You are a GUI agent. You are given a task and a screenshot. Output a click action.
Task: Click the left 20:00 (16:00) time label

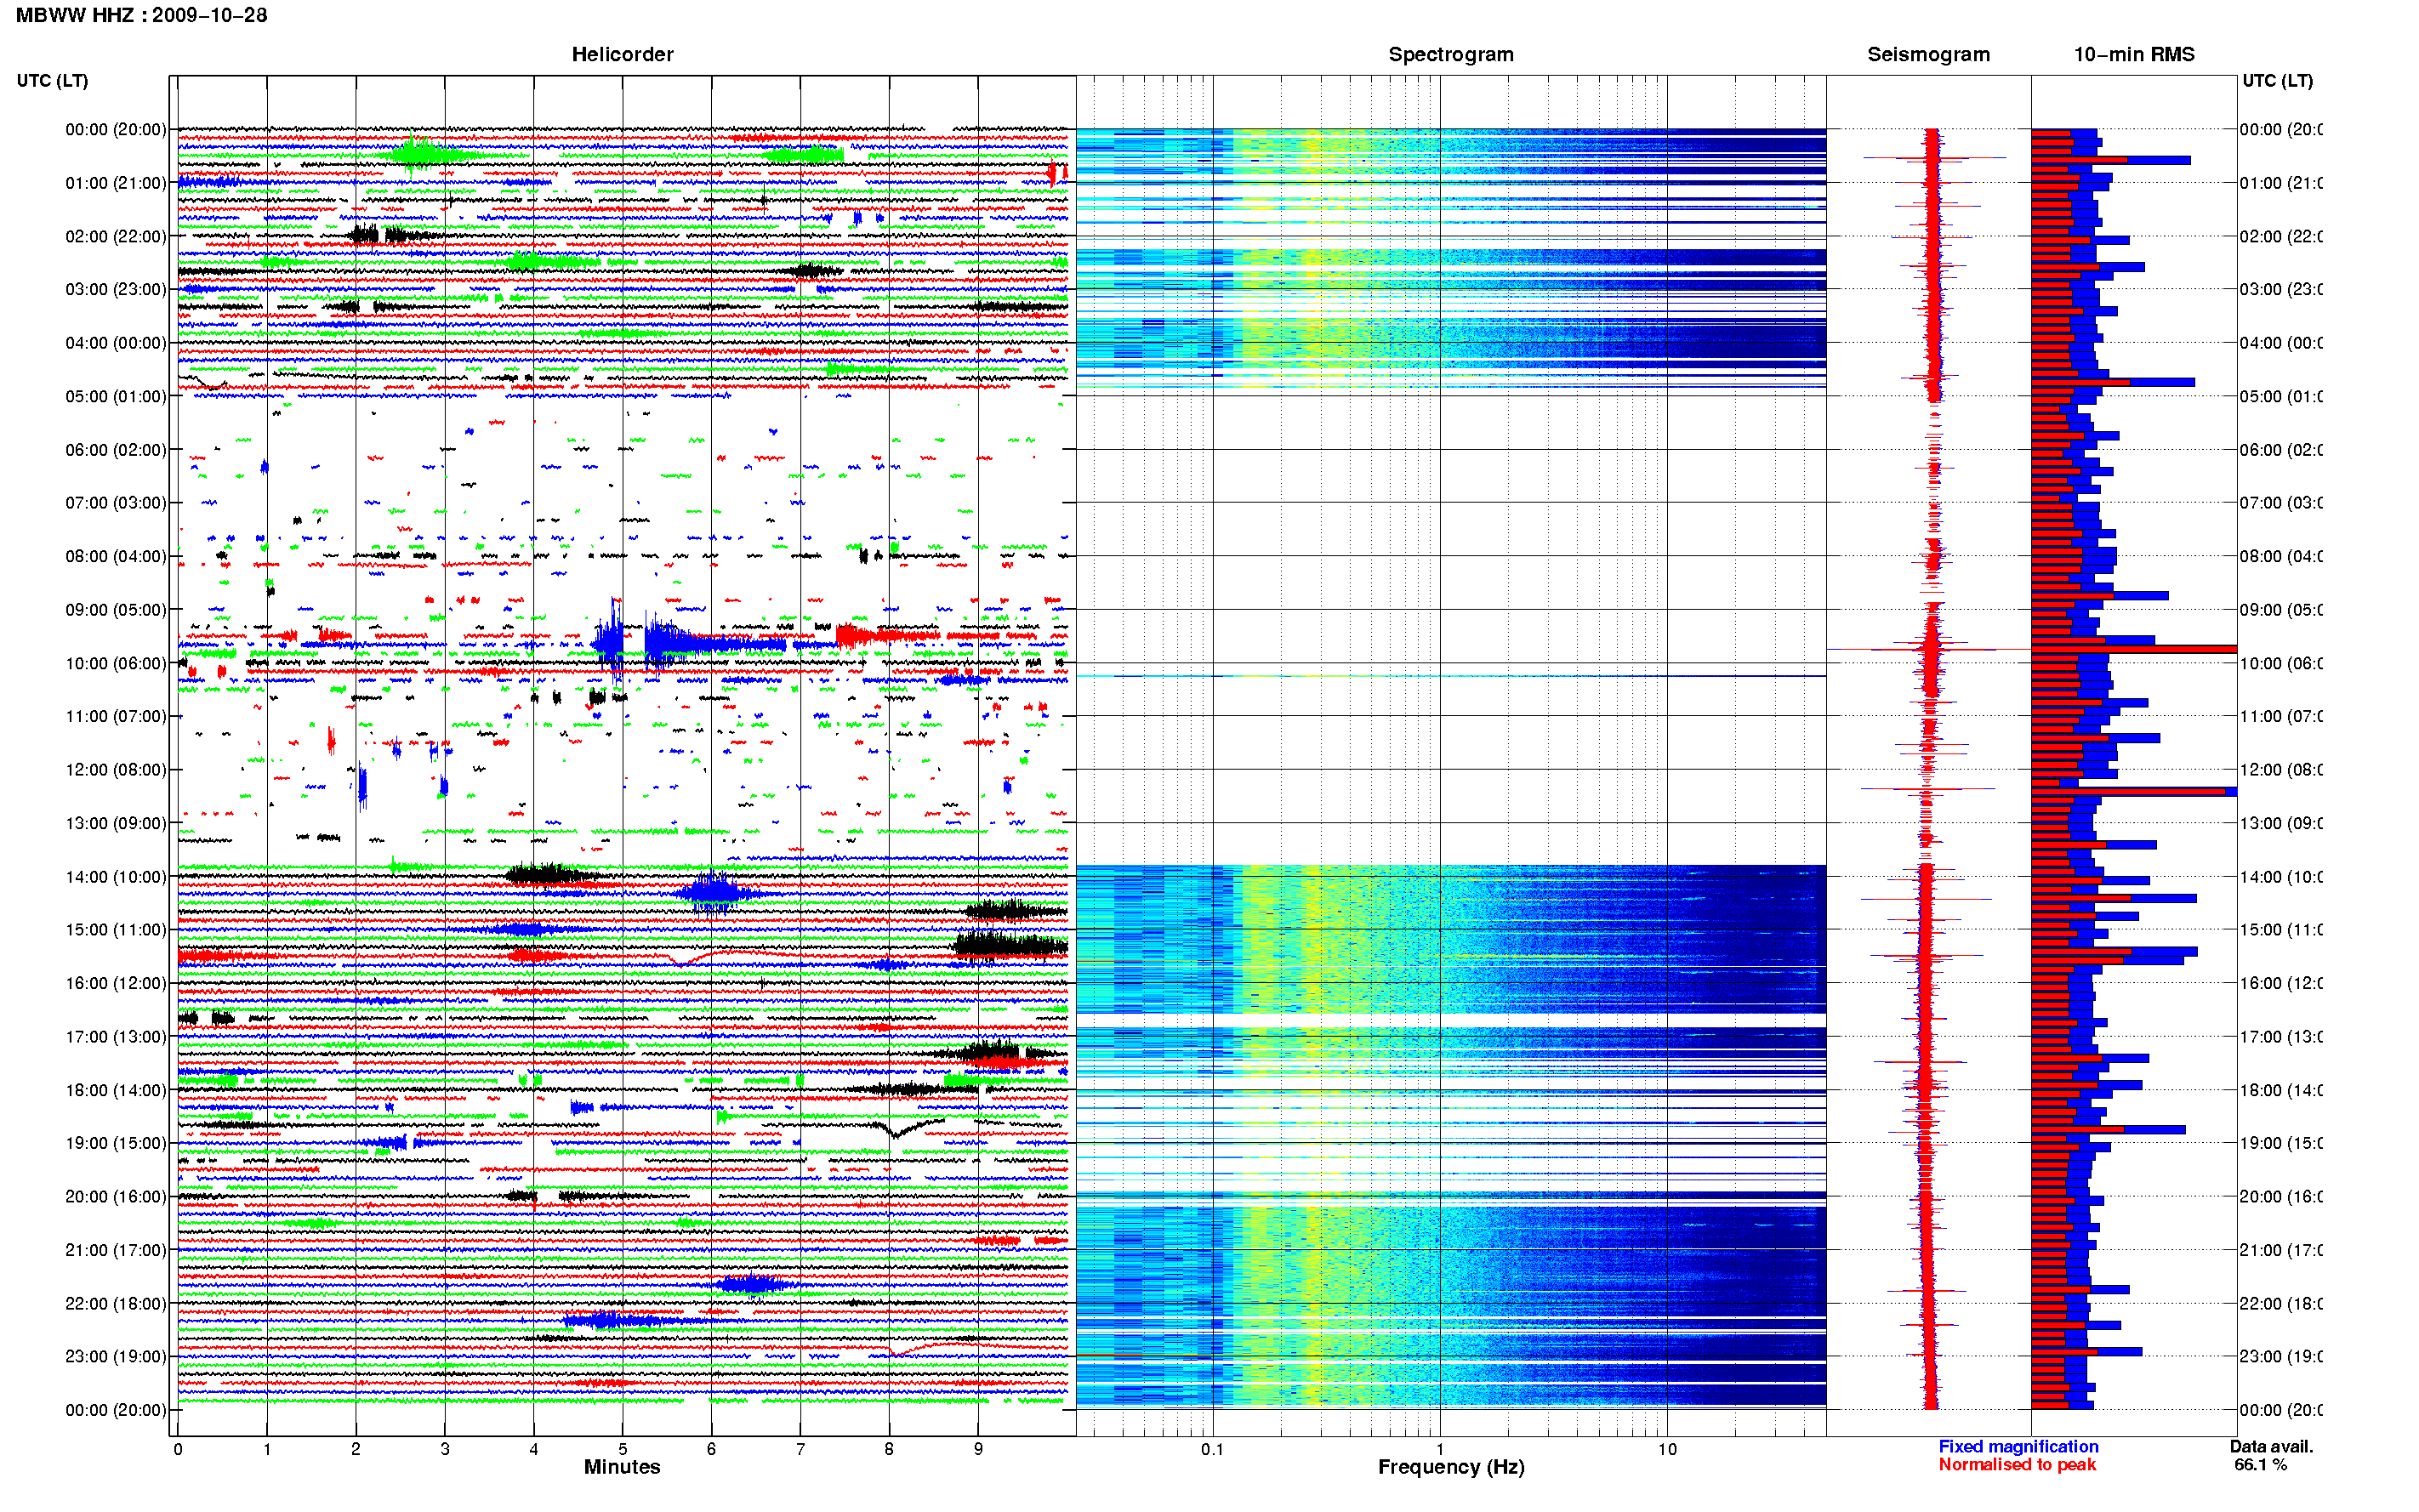[116, 1196]
